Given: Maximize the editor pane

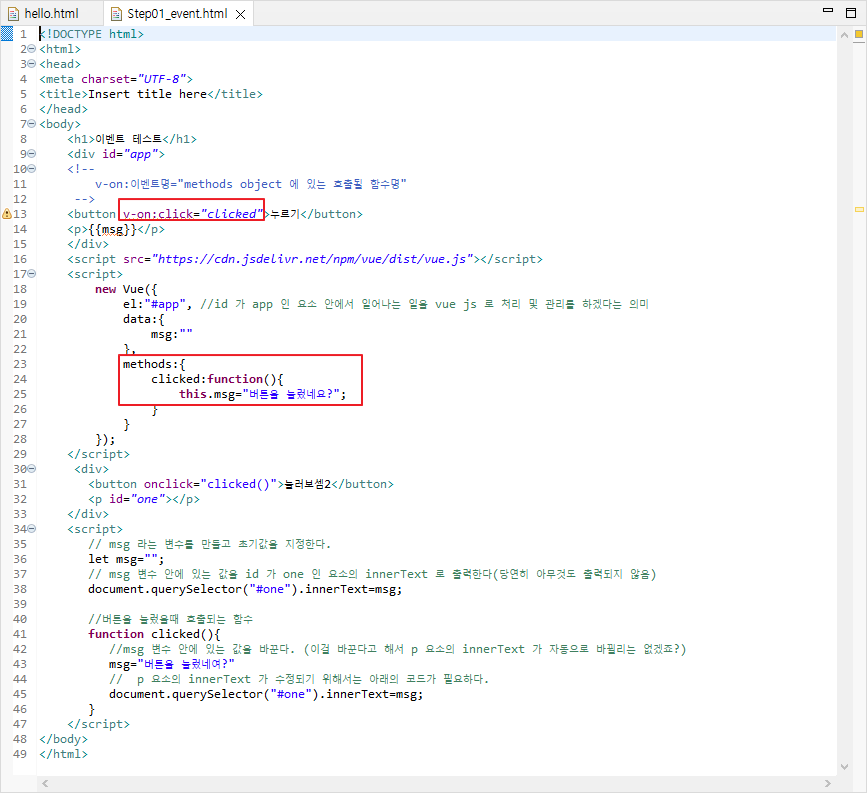Looking at the screenshot, I should pyautogui.click(x=851, y=13).
